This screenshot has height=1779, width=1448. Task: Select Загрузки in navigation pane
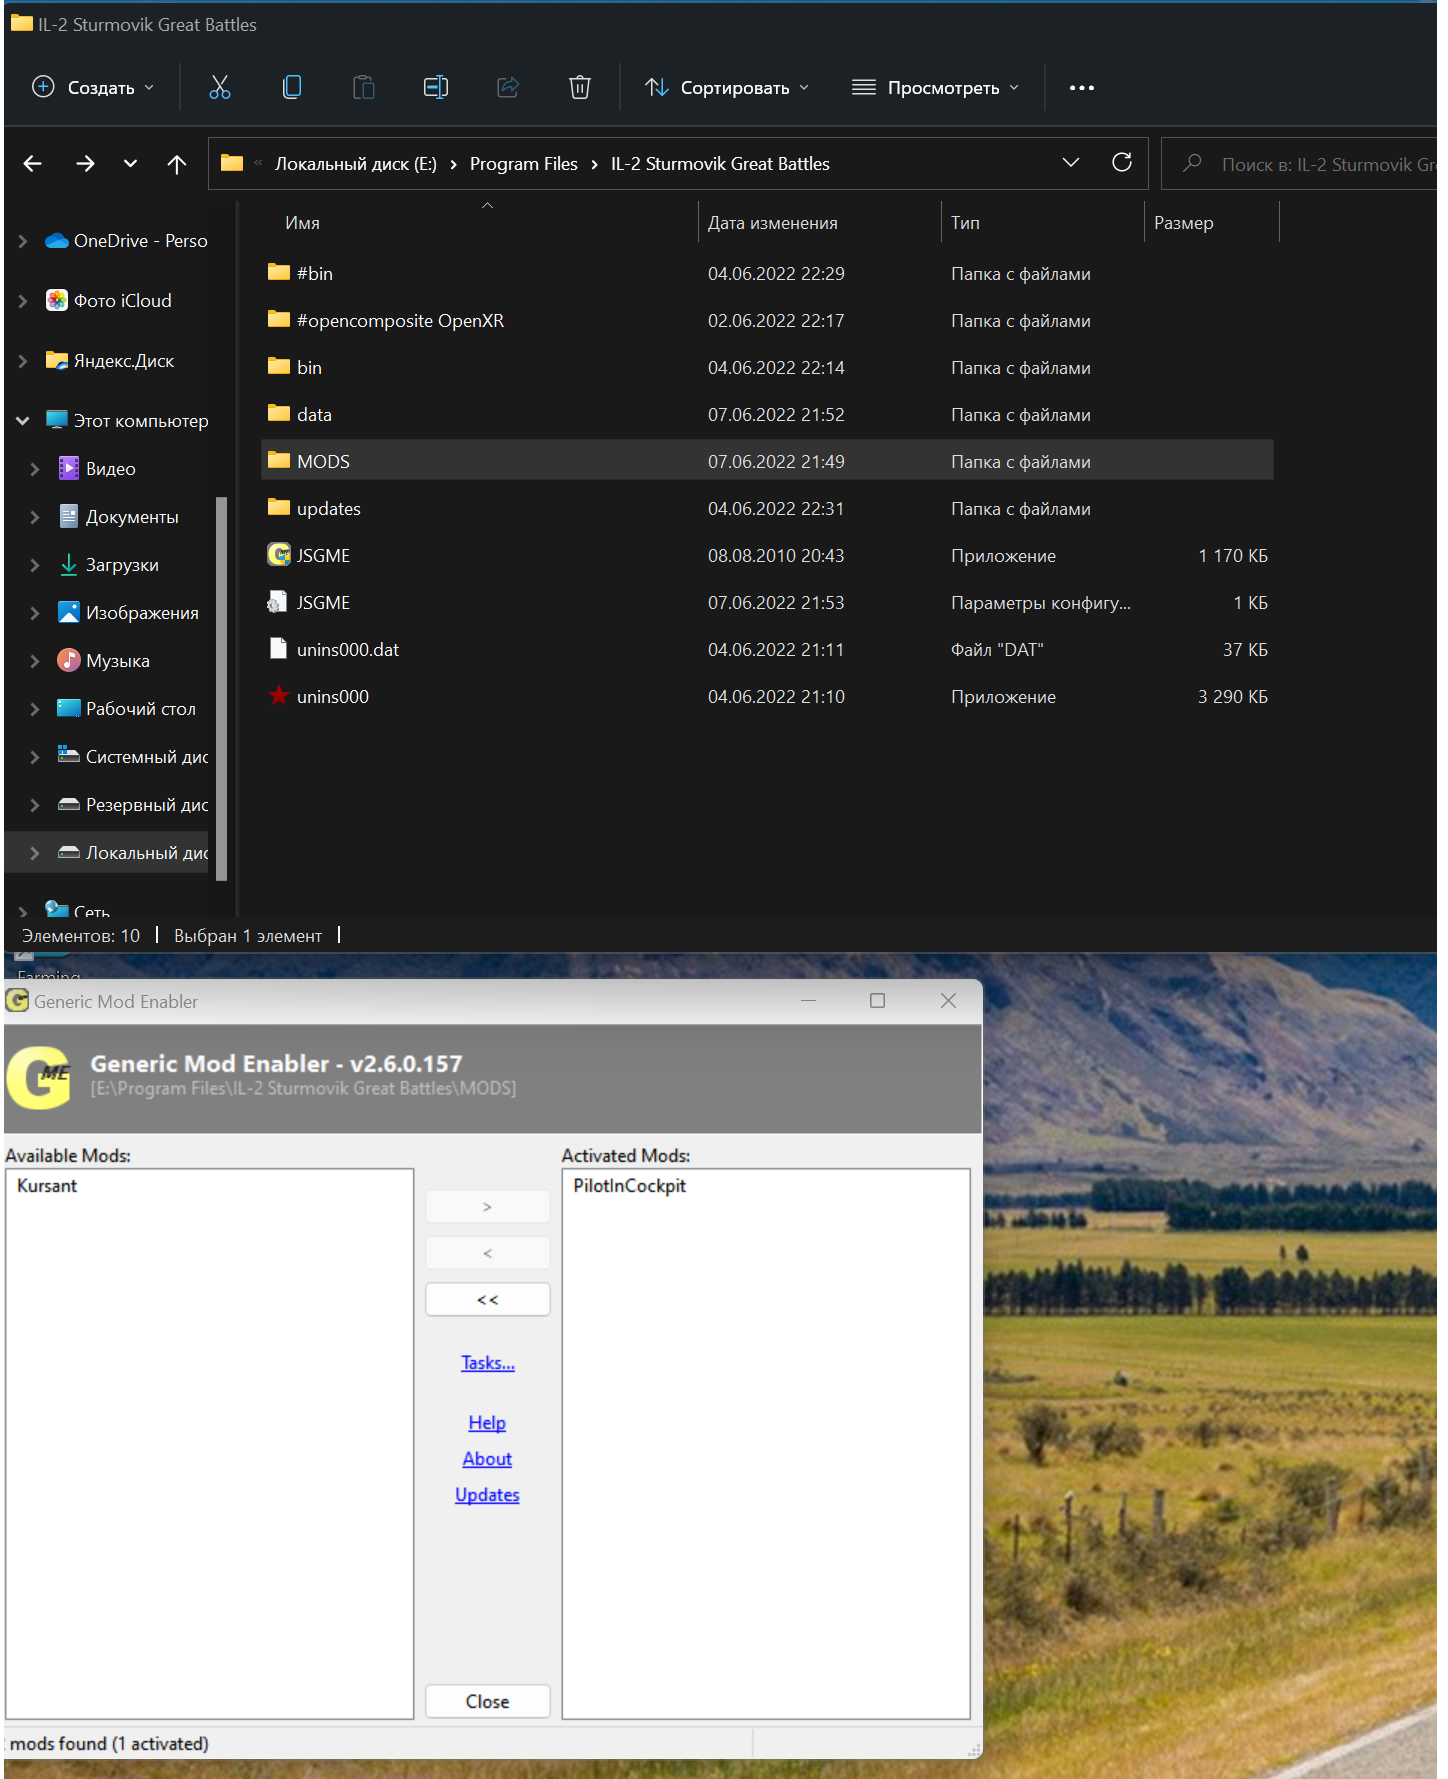click(x=122, y=565)
